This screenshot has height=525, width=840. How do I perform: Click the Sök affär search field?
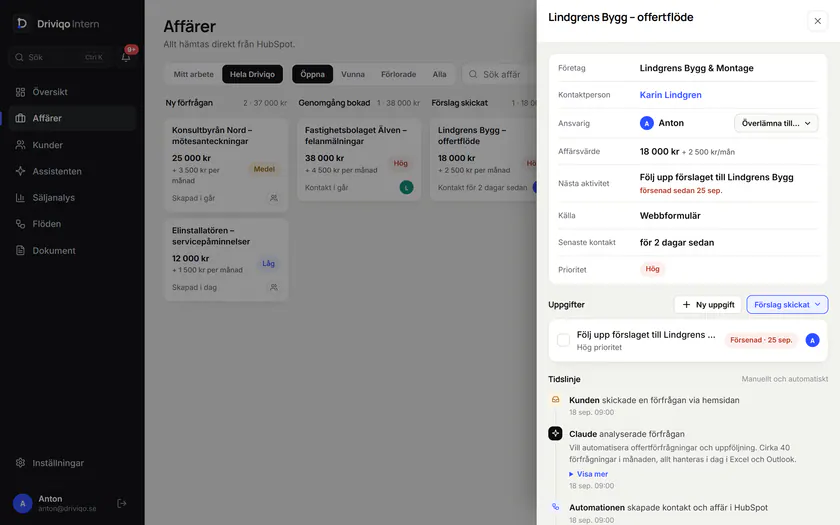[x=499, y=74]
